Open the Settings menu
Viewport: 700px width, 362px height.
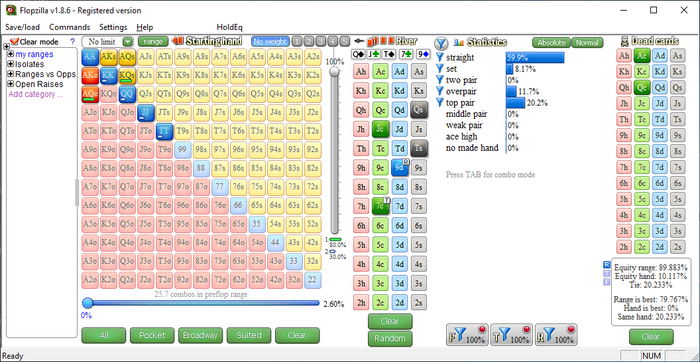113,27
